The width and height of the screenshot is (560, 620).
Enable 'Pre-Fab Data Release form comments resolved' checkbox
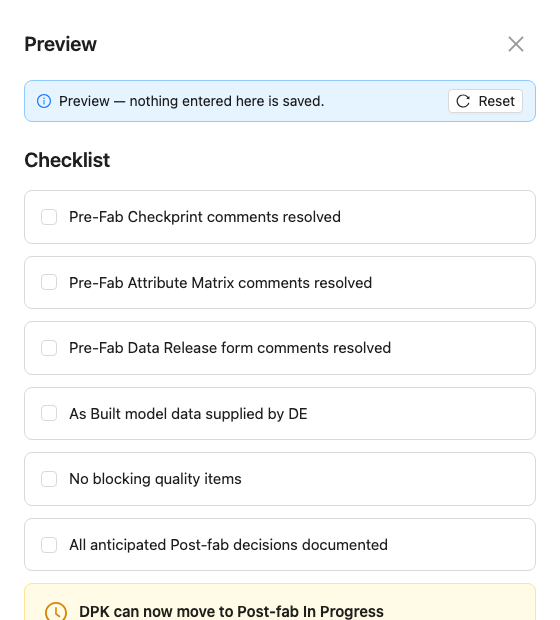click(49, 348)
